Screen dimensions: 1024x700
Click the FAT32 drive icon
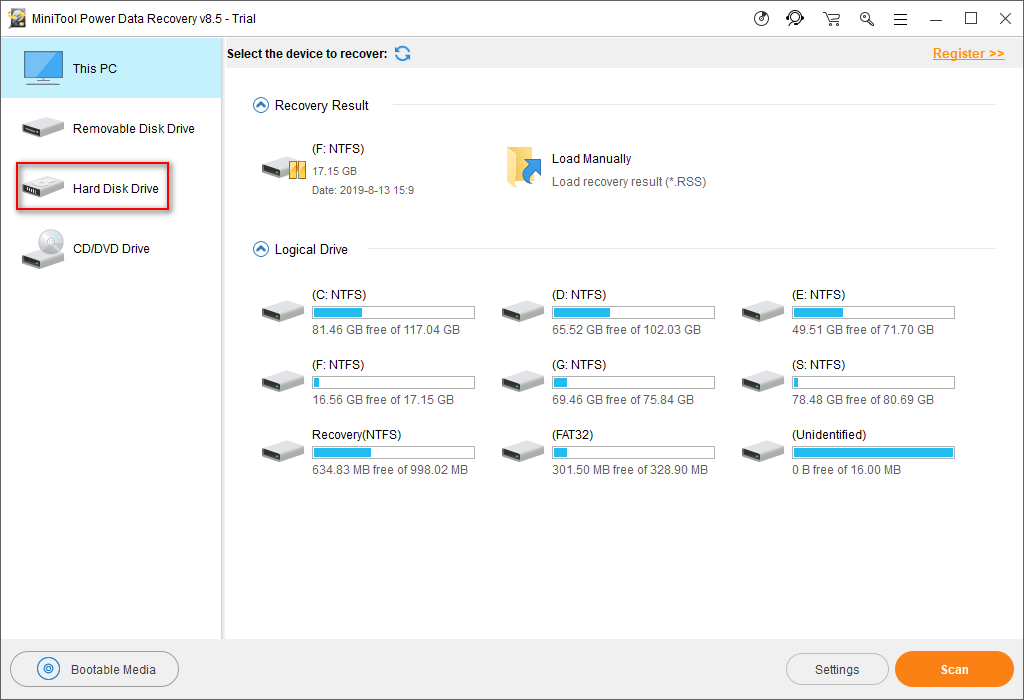[523, 451]
